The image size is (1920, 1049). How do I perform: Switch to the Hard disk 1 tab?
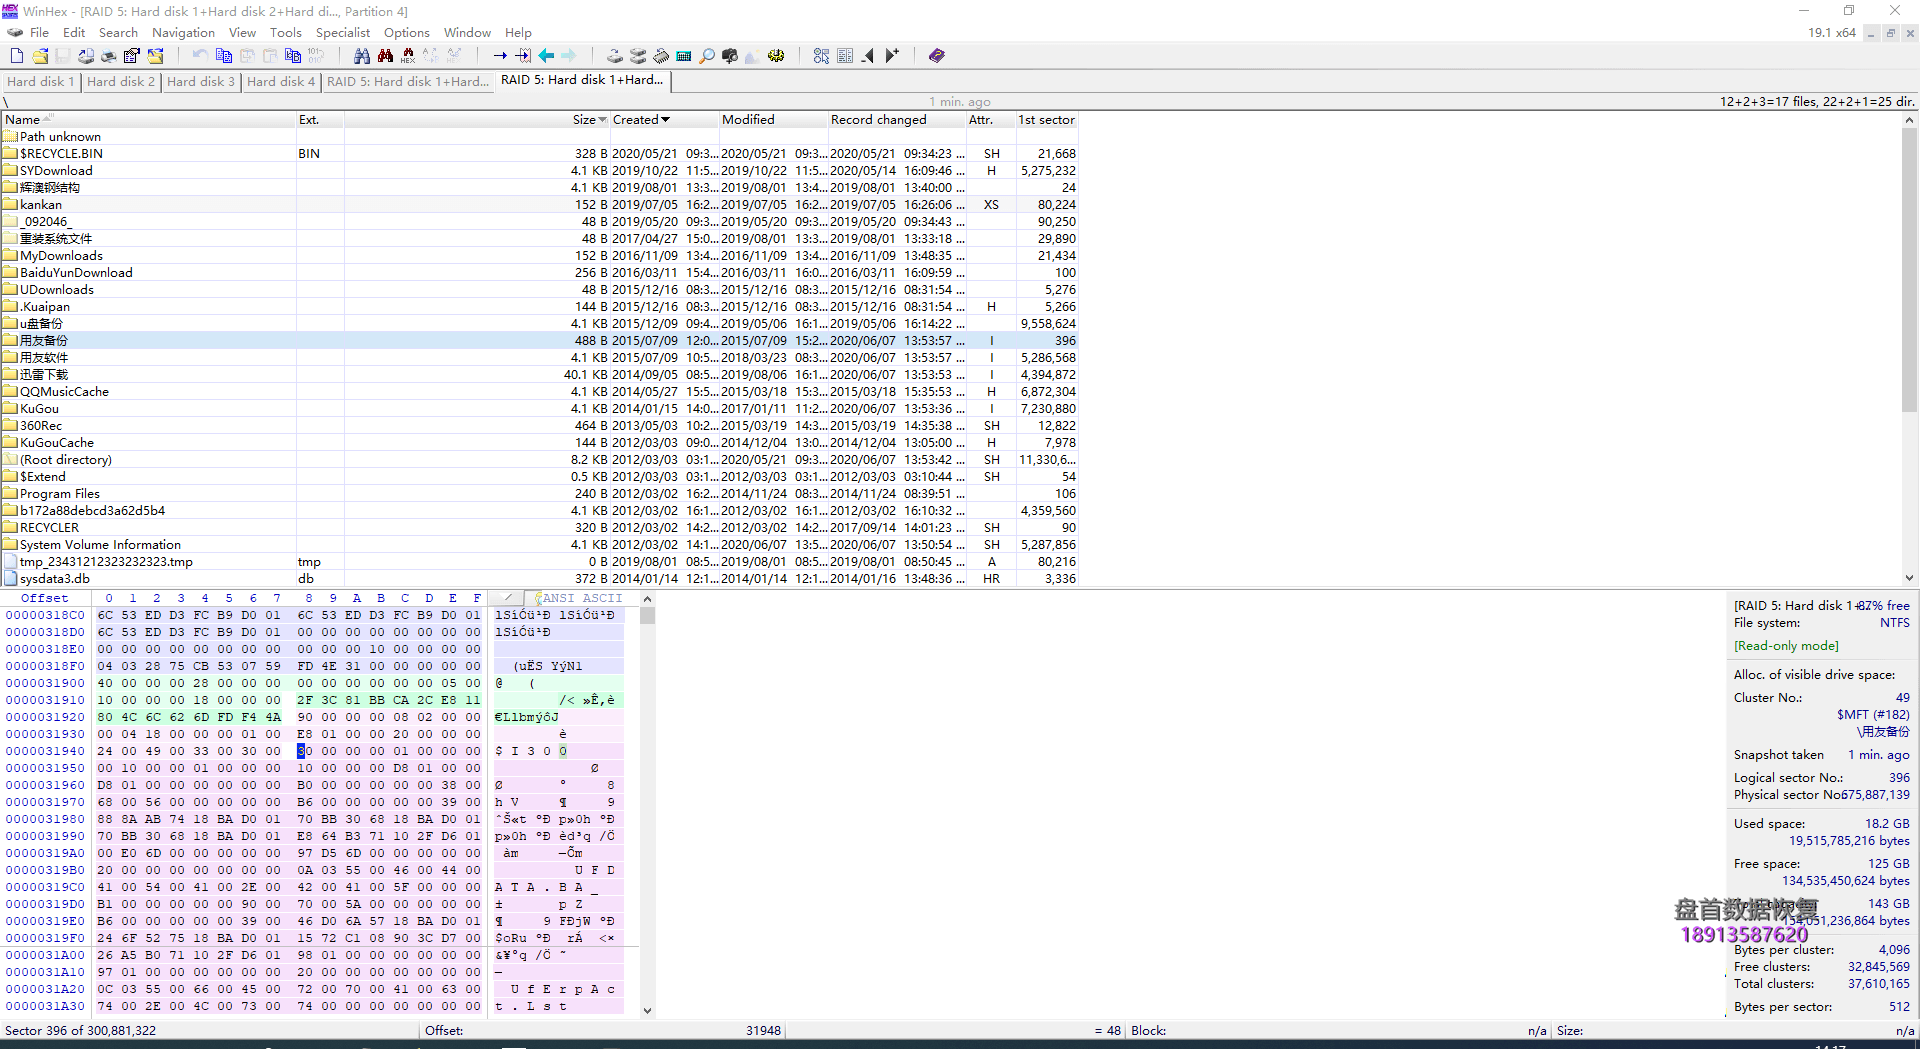click(x=40, y=81)
